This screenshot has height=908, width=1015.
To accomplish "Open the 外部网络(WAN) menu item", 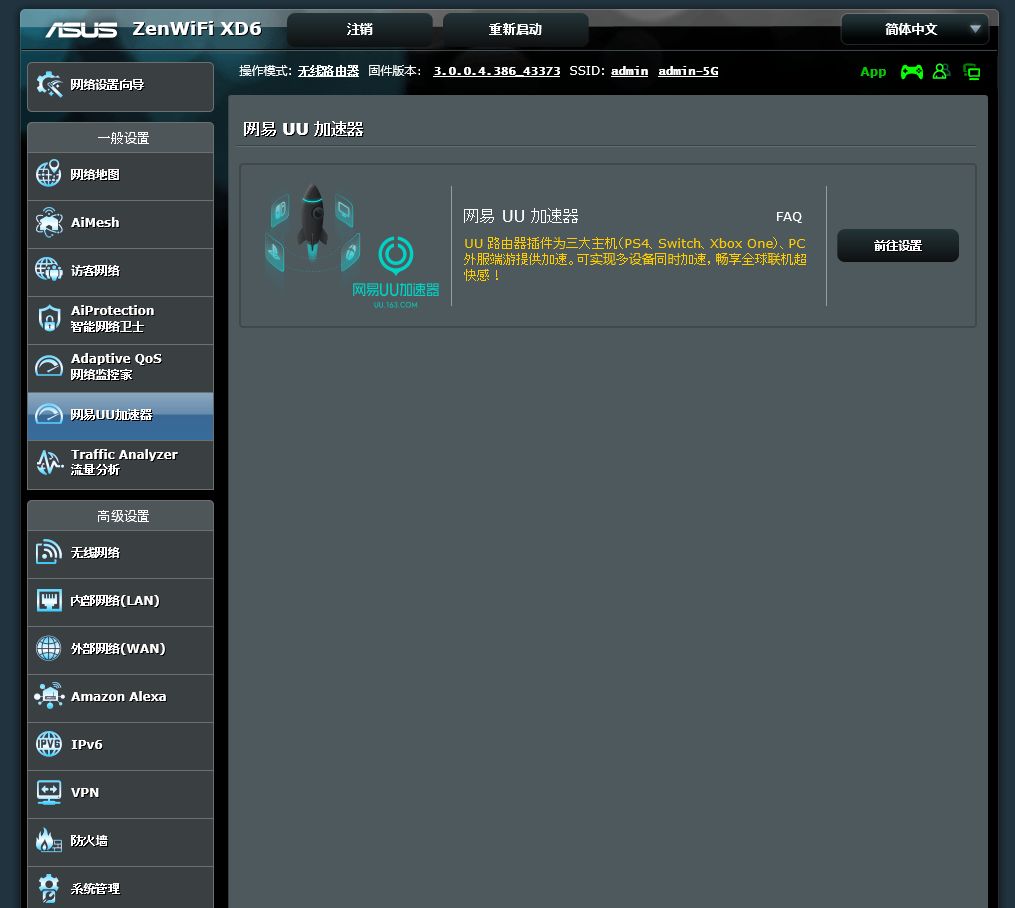I will pos(120,650).
